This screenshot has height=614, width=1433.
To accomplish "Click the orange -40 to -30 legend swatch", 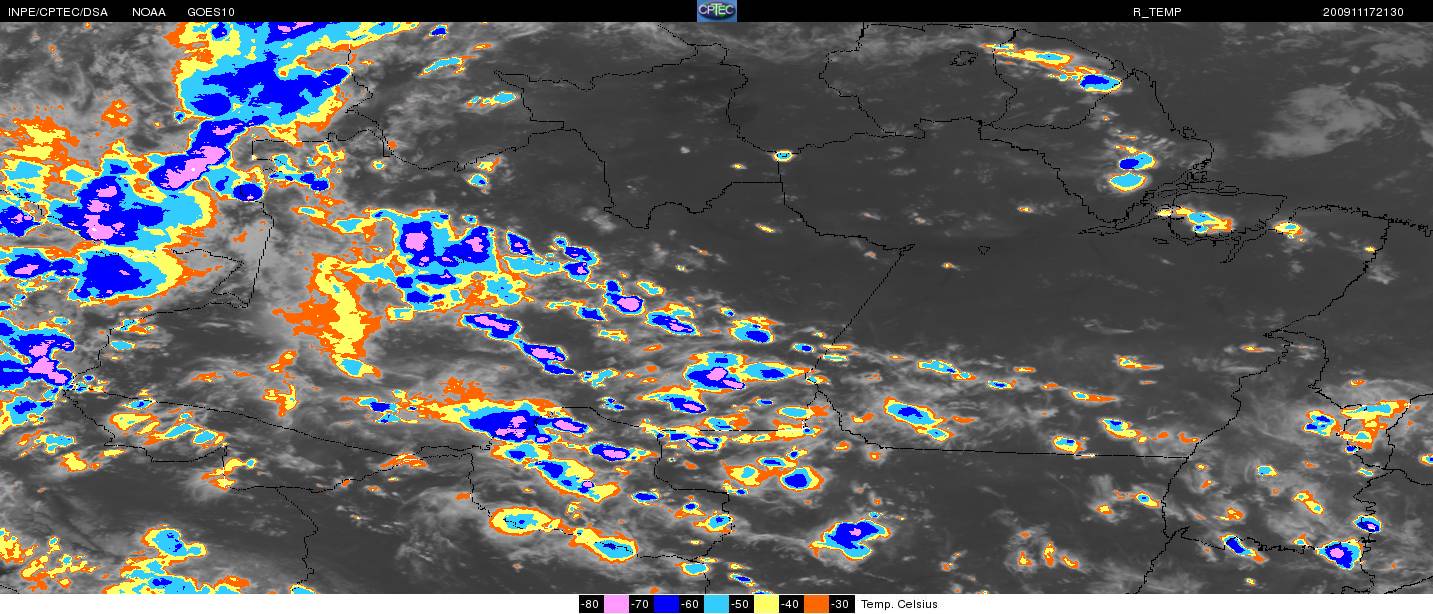I will (x=816, y=604).
